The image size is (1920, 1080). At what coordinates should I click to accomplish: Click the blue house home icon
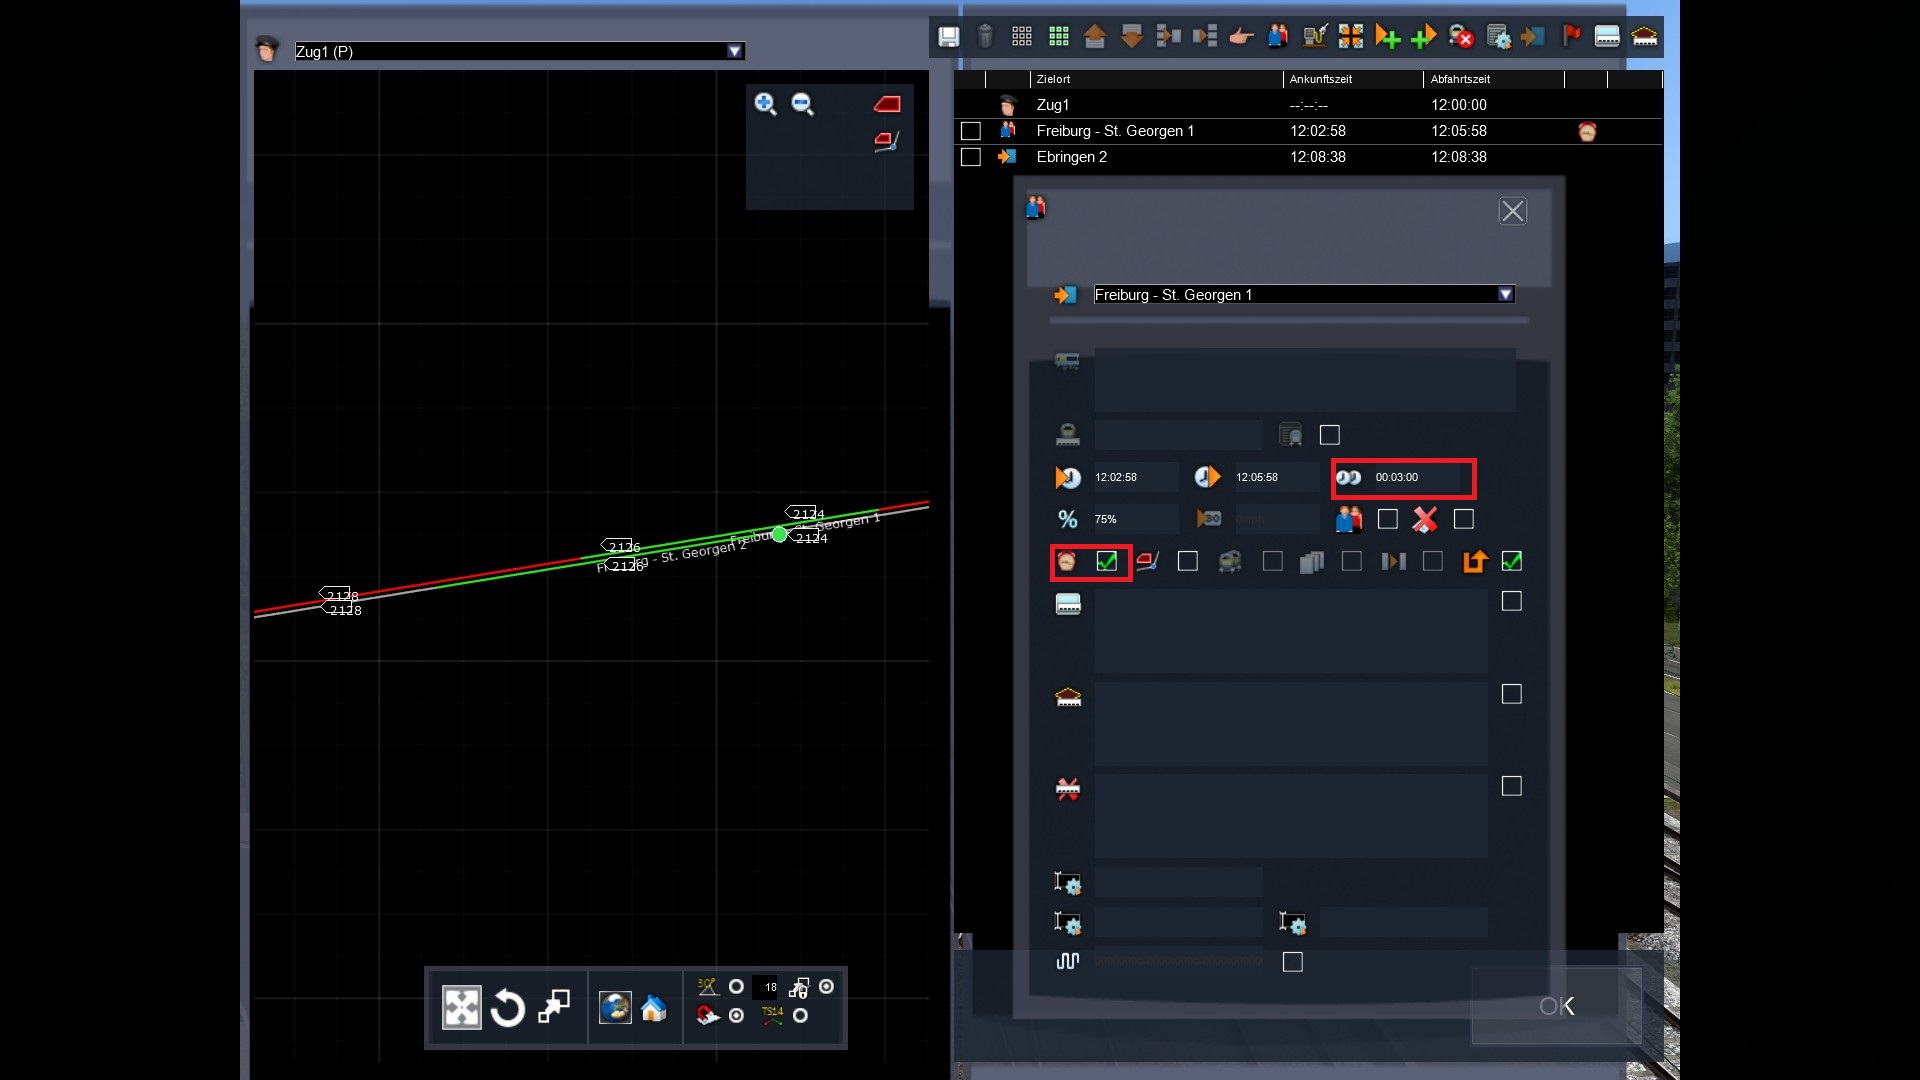point(654,1008)
